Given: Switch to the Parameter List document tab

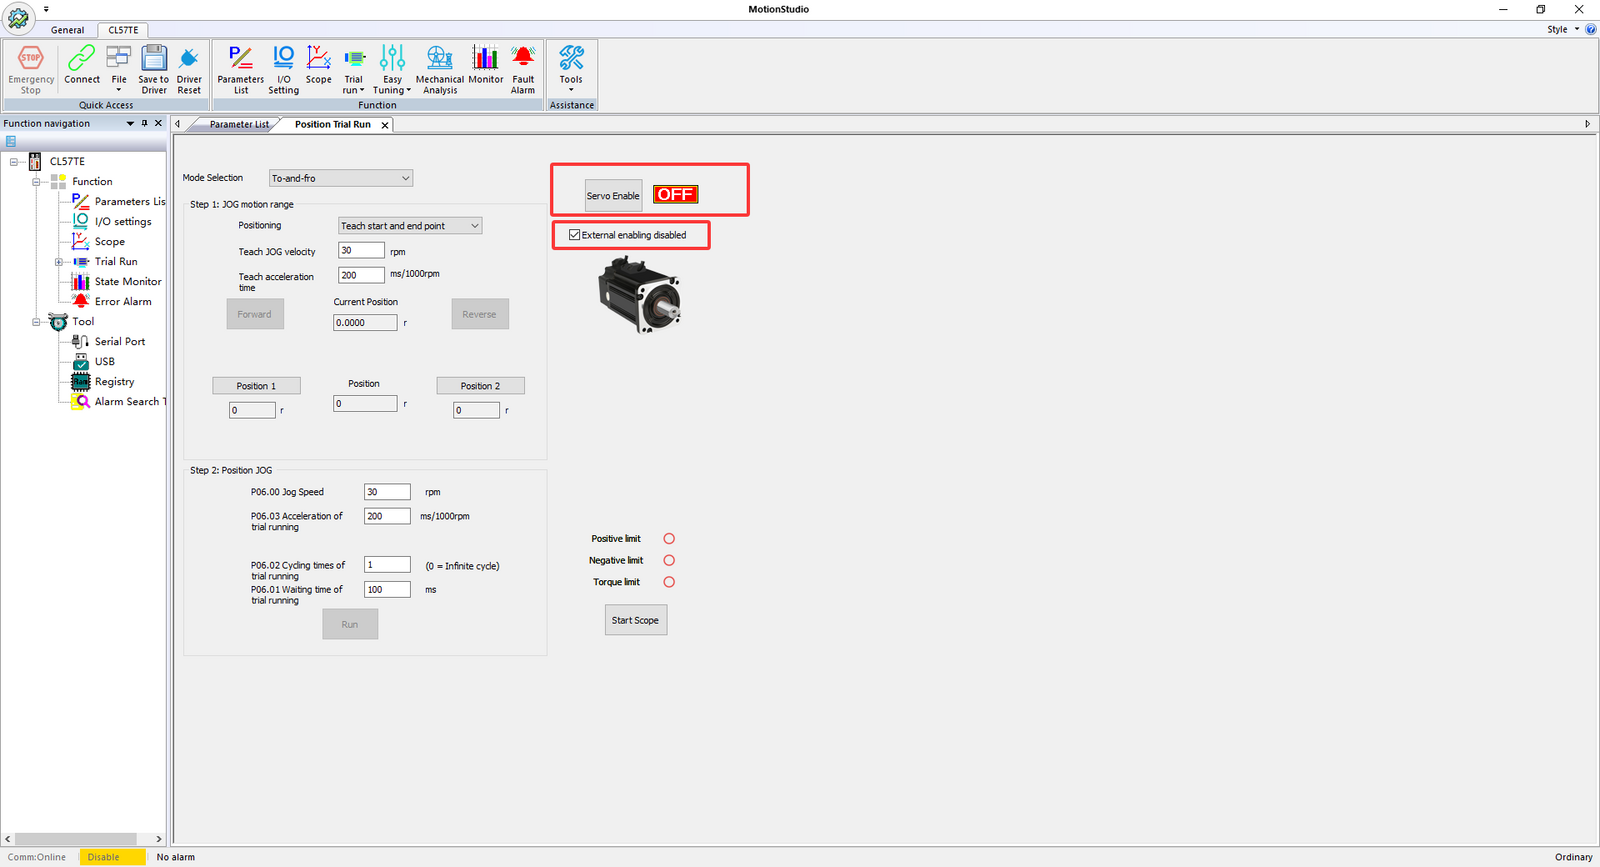Looking at the screenshot, I should tap(239, 124).
